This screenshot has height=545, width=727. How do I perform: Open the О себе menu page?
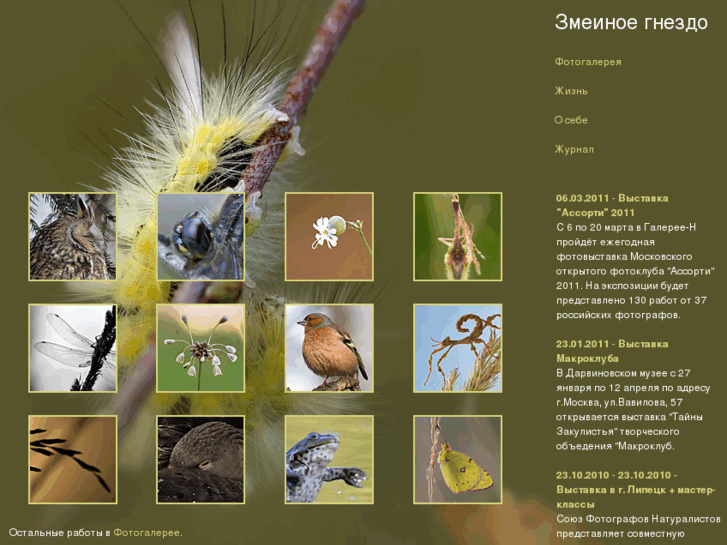[571, 120]
